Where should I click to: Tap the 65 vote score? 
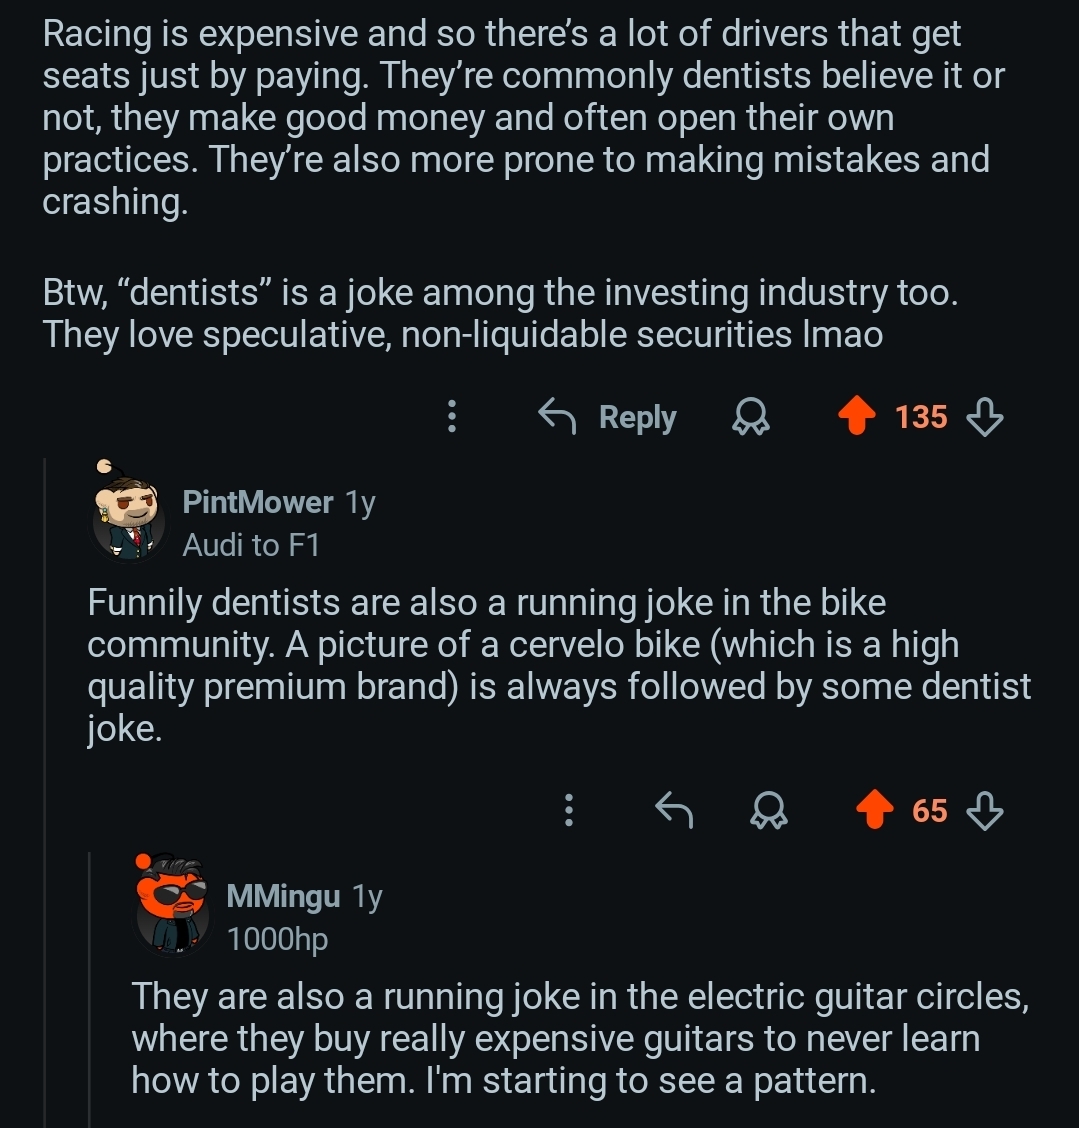point(929,809)
